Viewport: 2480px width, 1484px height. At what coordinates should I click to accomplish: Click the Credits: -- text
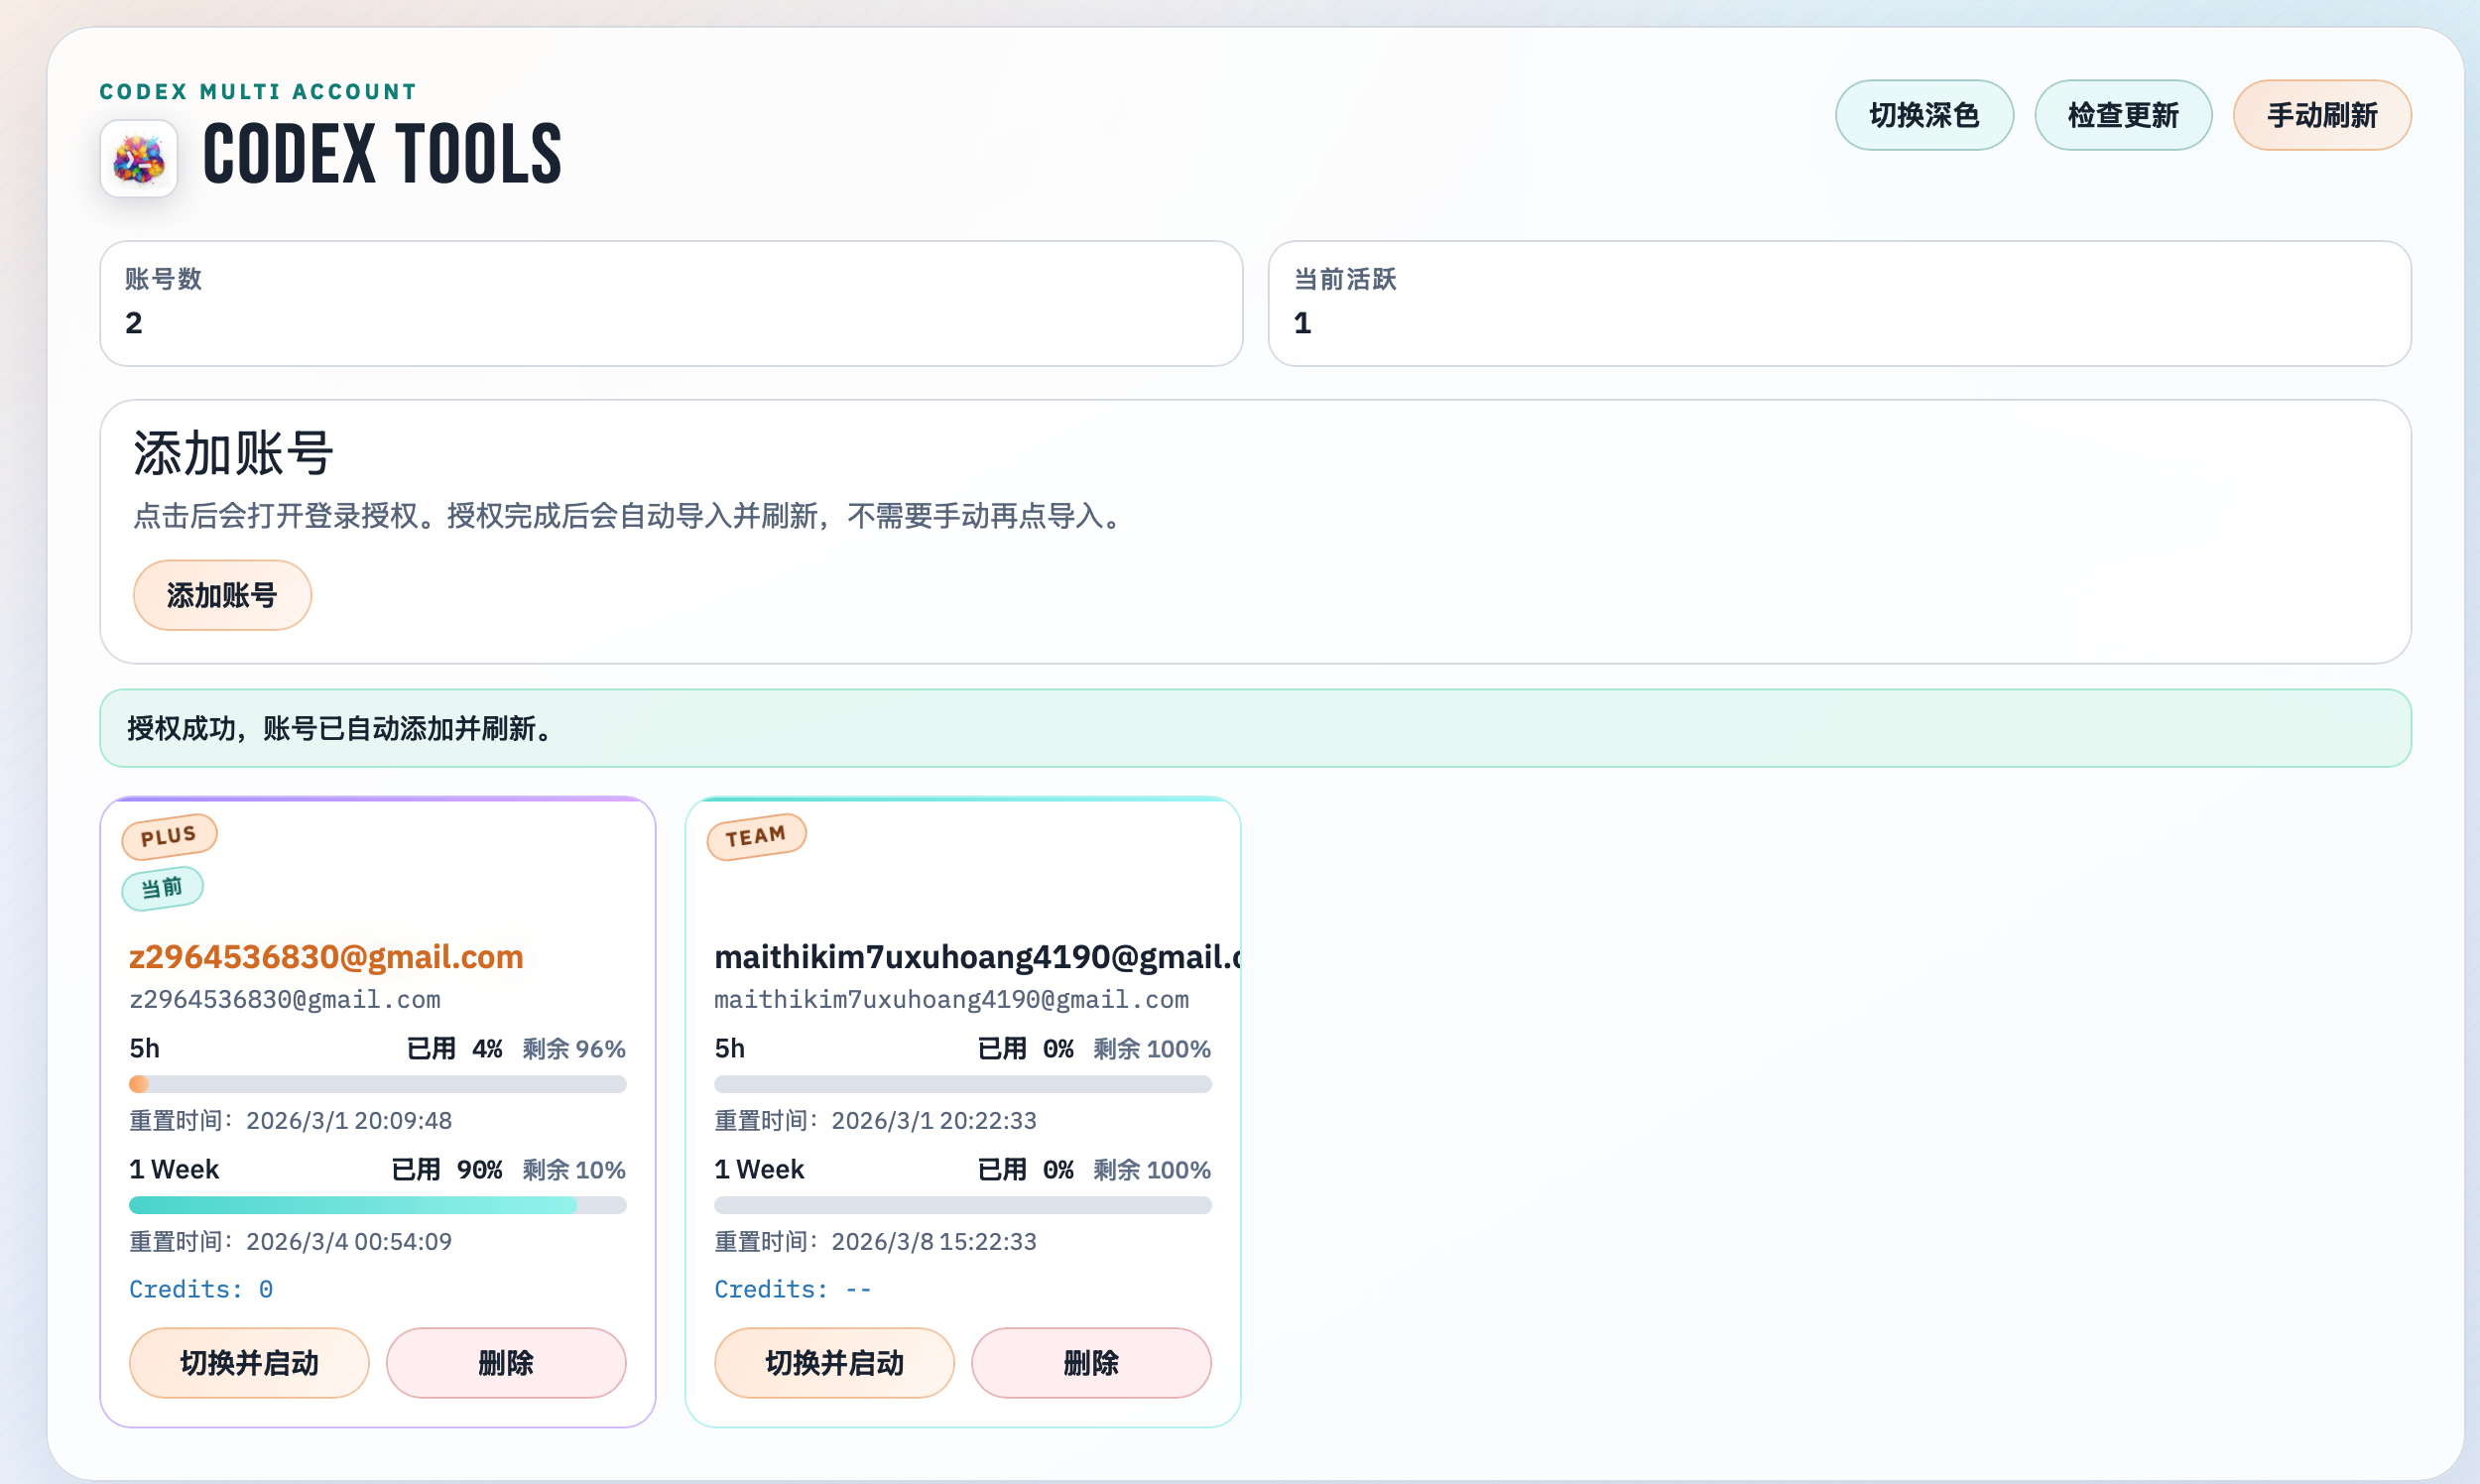point(792,1289)
